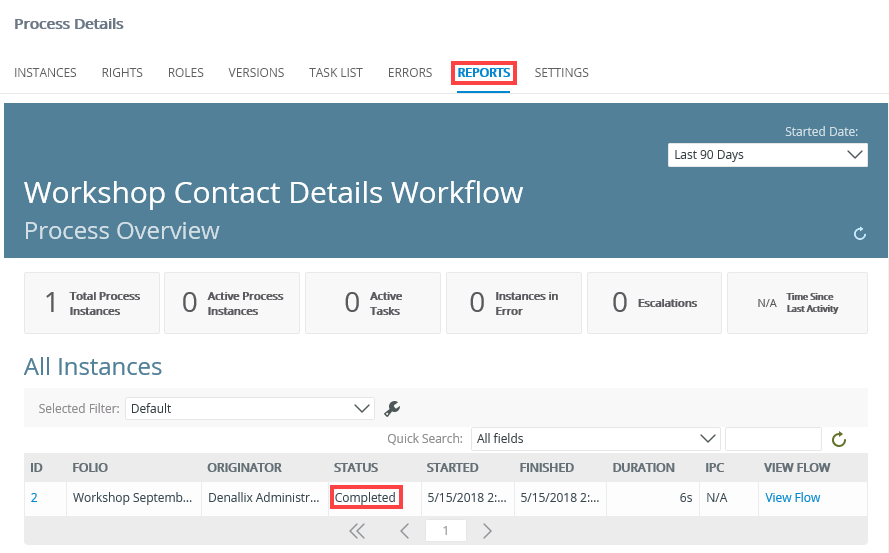Open the Selected Filter dropdown
Screen dimensions: 889x553
249,408
